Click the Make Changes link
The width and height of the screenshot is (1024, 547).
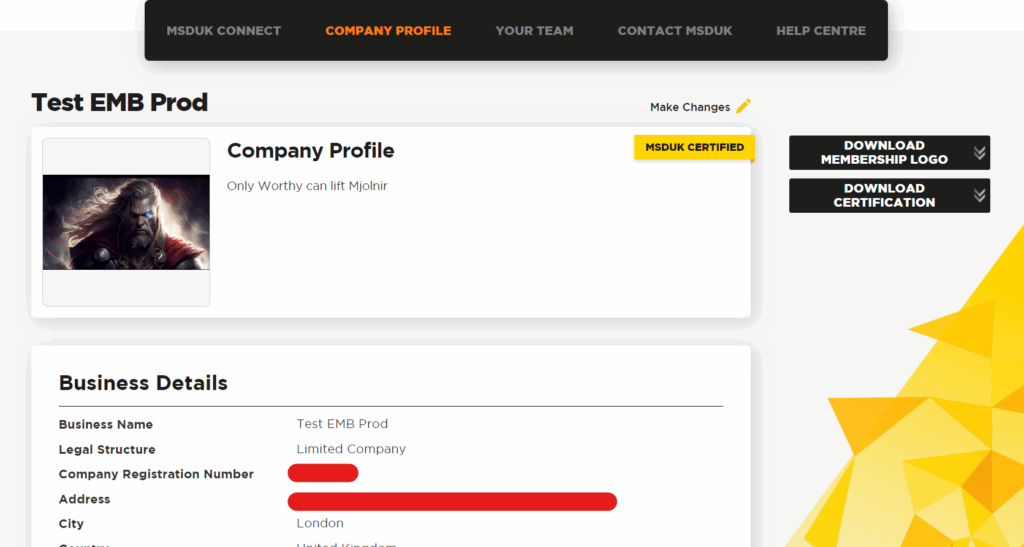tap(690, 107)
